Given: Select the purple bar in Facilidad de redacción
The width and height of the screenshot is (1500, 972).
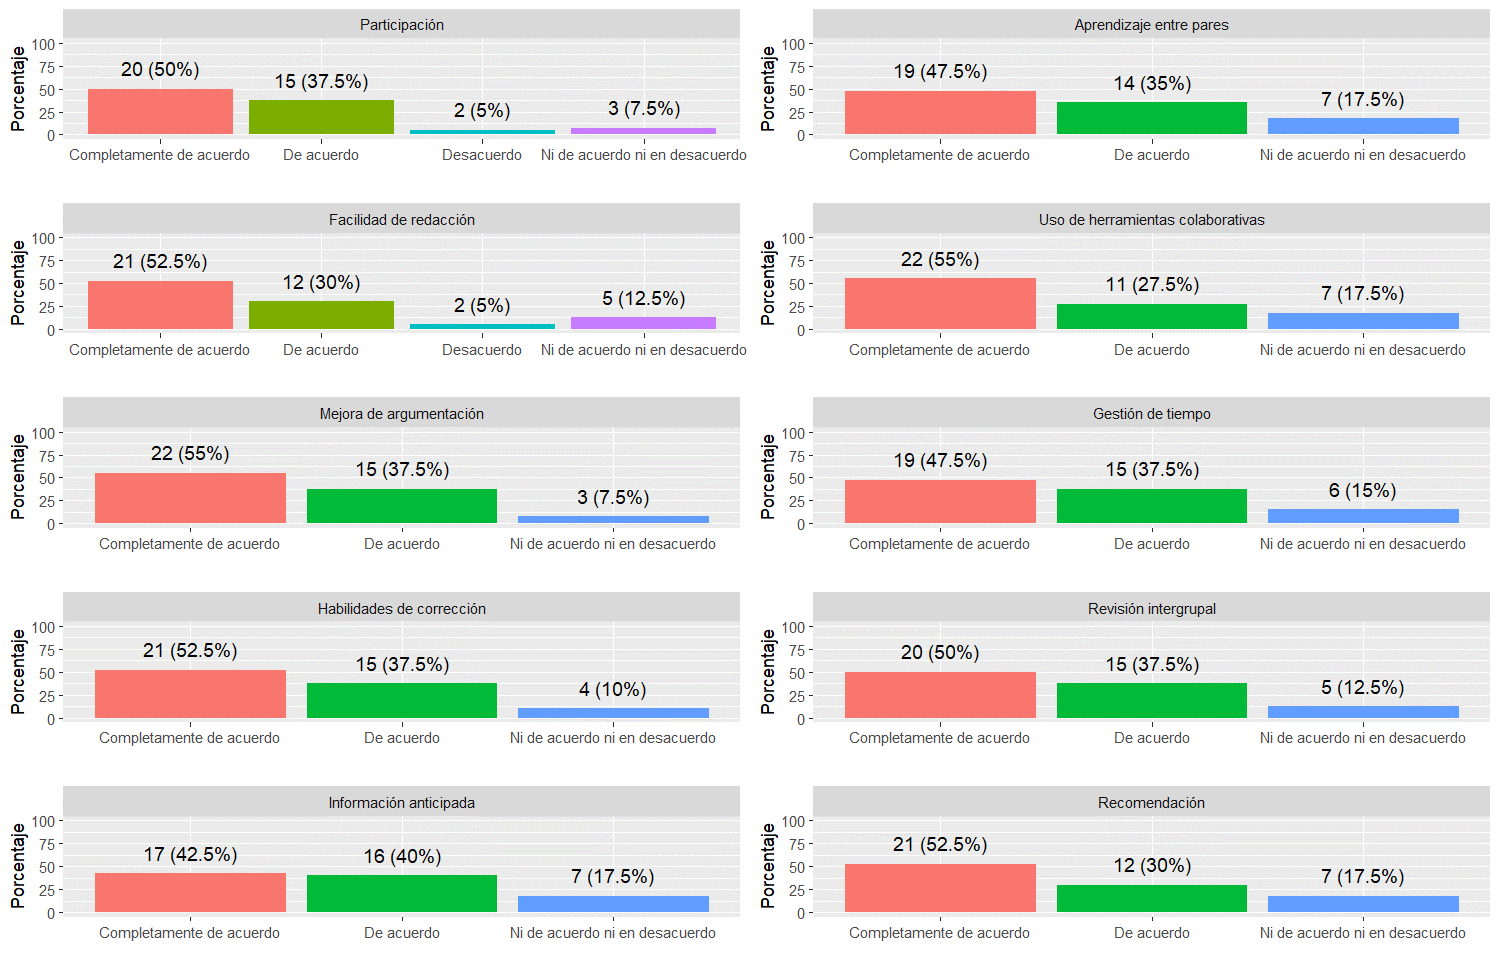Looking at the screenshot, I should (643, 323).
